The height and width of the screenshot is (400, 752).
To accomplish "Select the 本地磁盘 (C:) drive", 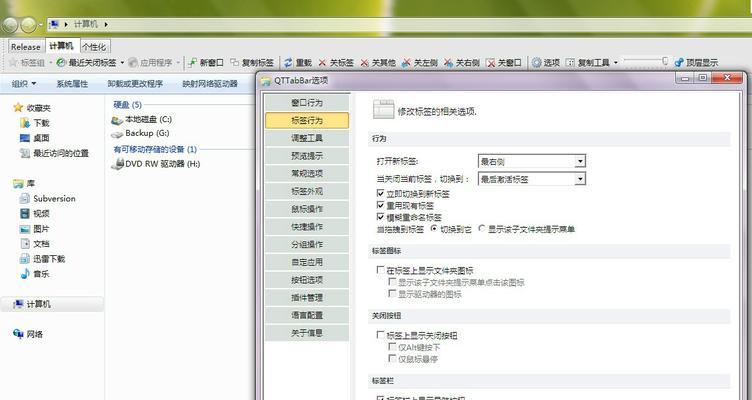I will click(x=141, y=119).
